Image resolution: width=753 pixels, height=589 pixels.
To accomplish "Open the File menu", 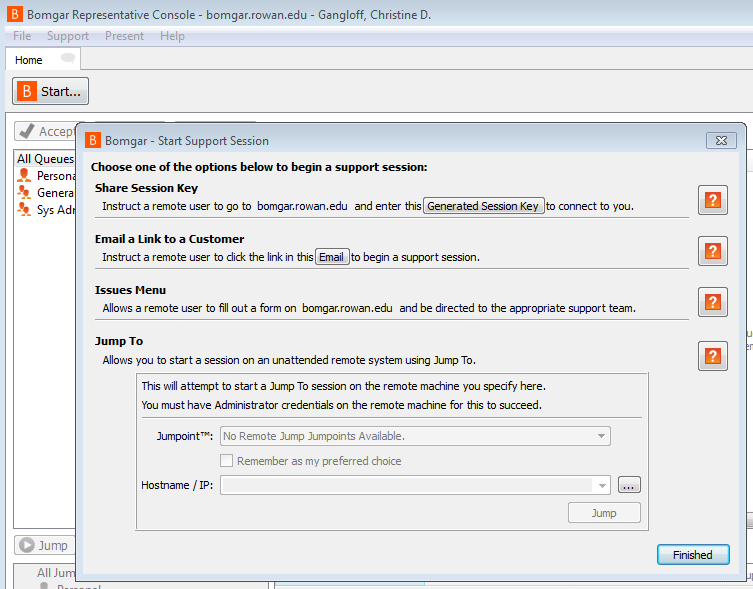I will tap(22, 36).
